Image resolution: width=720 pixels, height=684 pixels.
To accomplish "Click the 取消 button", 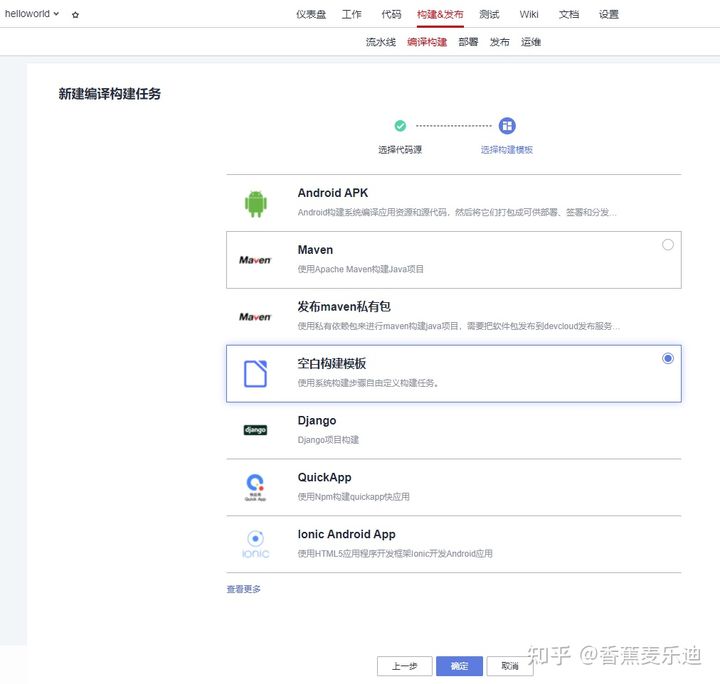I will click(510, 666).
